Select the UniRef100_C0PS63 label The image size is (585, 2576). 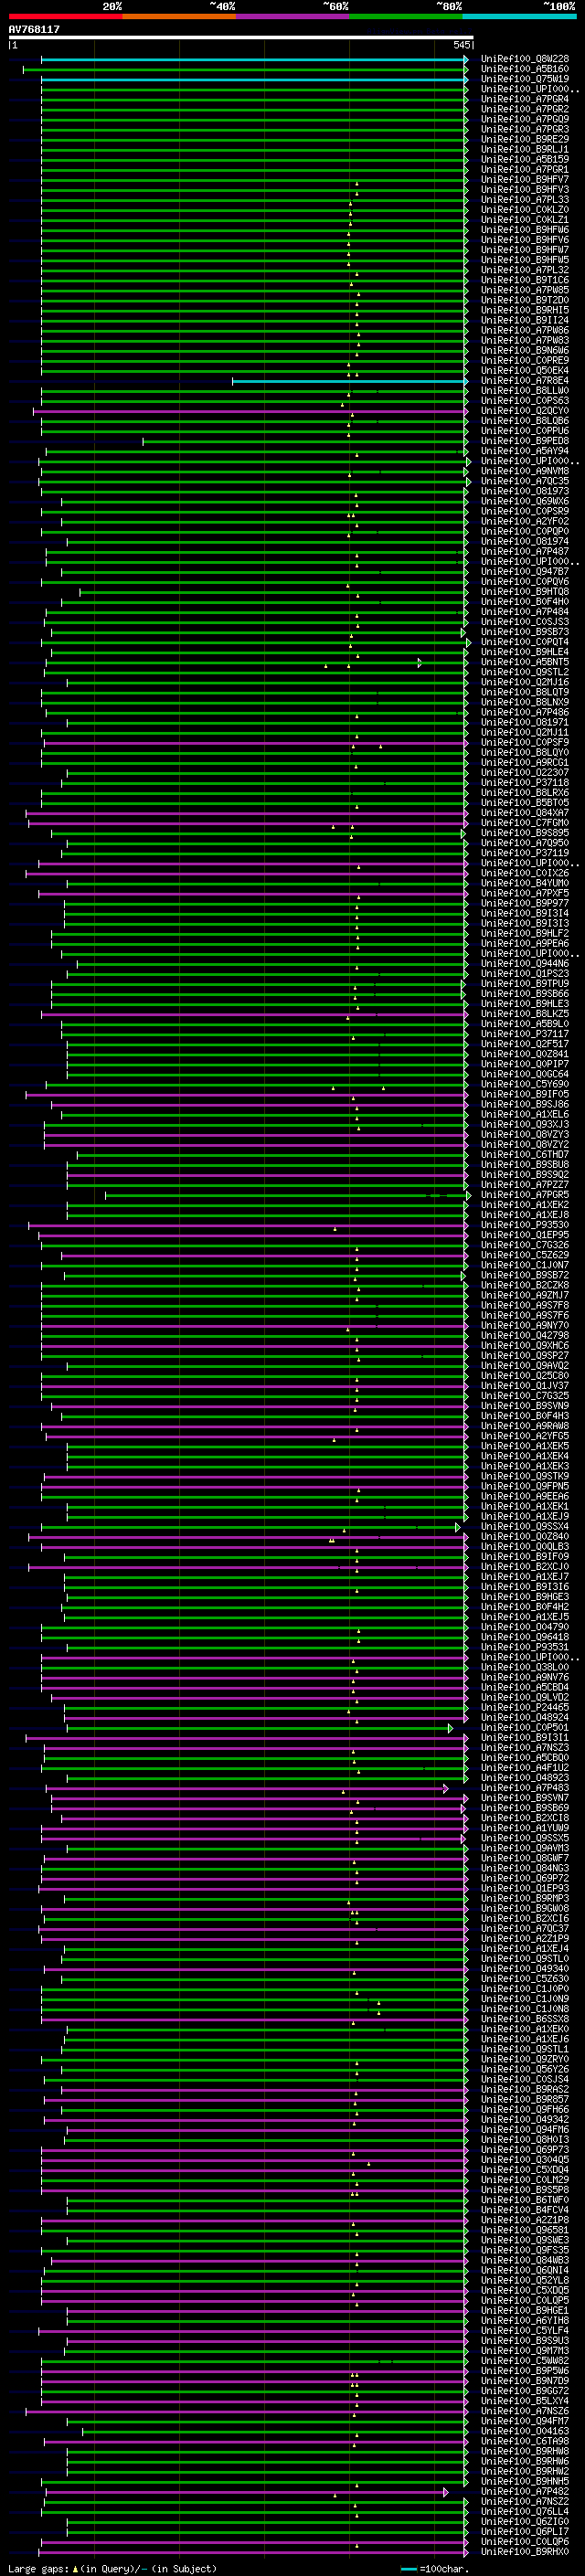pos(525,401)
